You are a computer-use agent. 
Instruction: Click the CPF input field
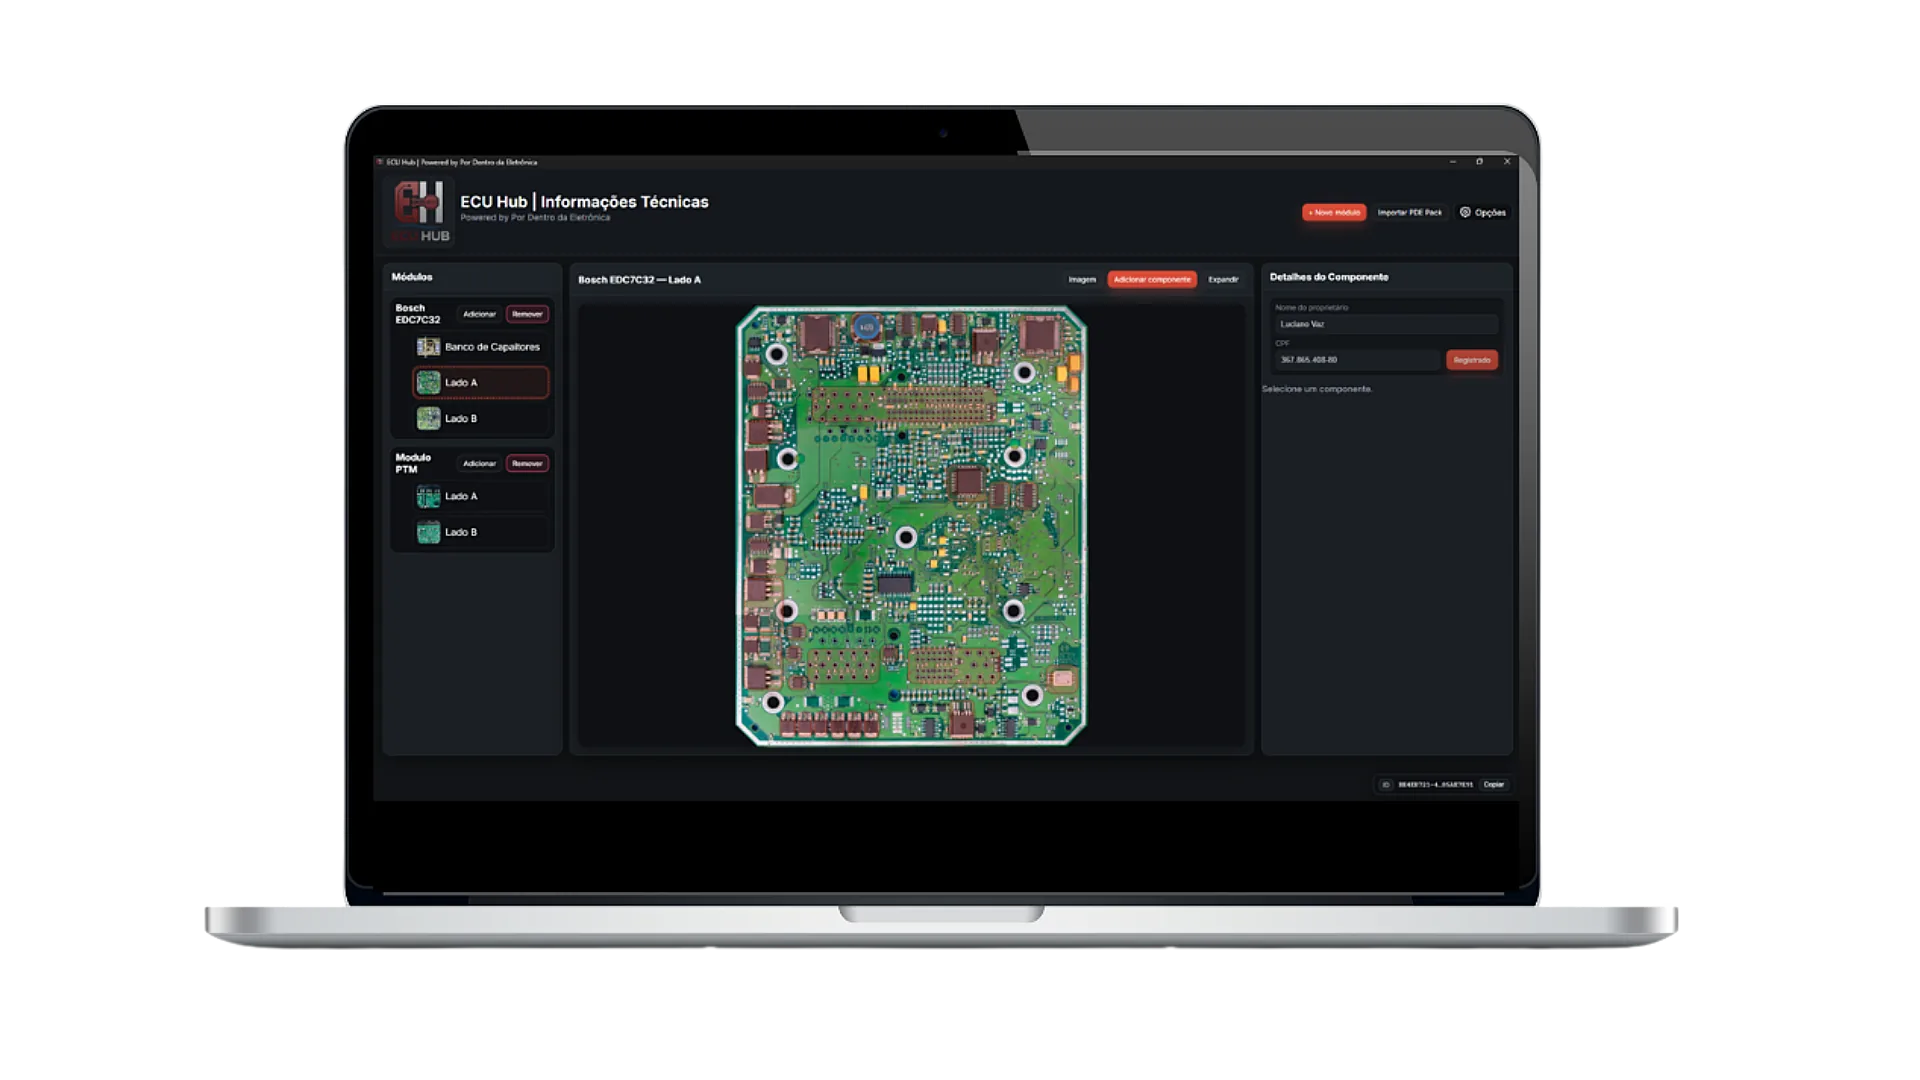pyautogui.click(x=1357, y=360)
